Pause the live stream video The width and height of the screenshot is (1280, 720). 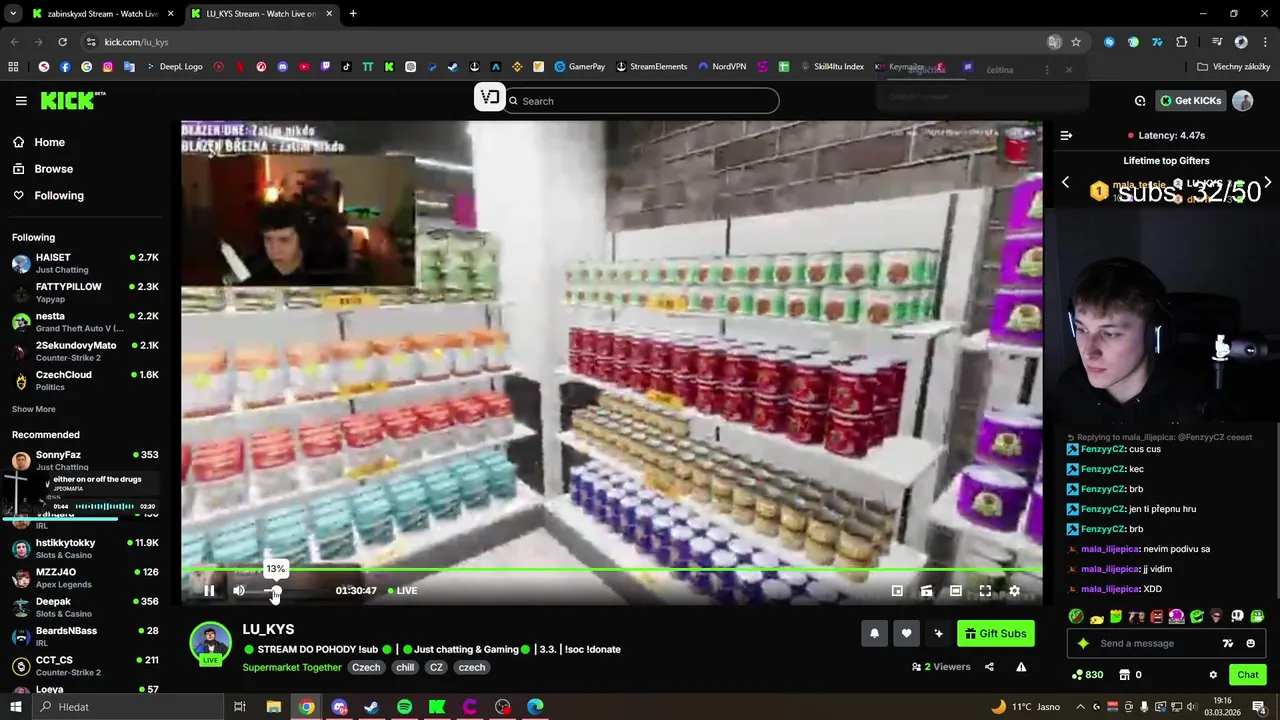pos(209,591)
